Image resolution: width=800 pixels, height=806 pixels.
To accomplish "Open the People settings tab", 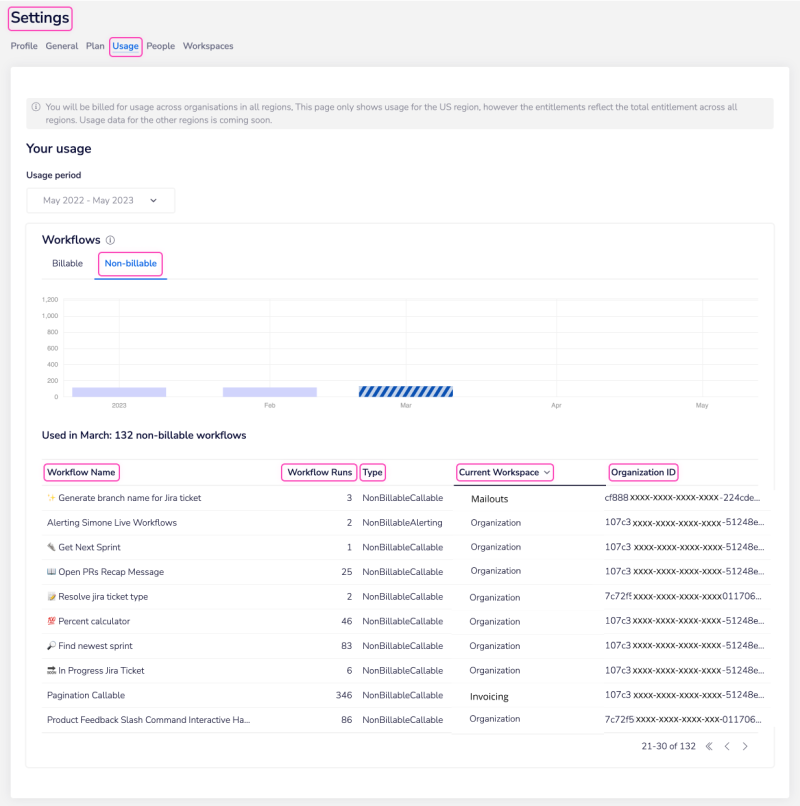I will click(160, 46).
